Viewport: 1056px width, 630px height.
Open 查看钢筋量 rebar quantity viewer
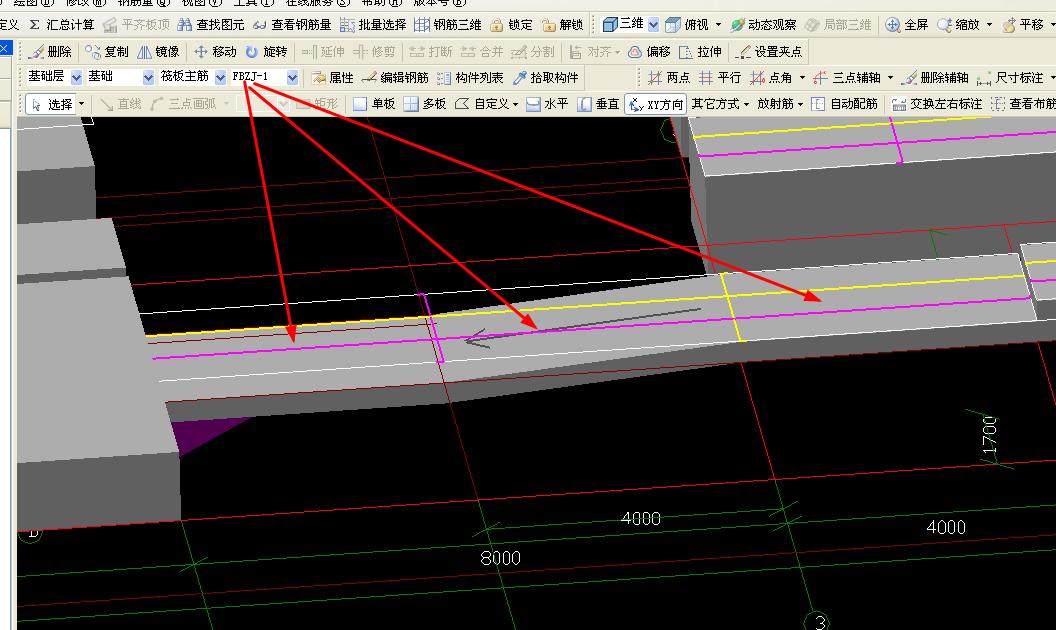click(292, 25)
